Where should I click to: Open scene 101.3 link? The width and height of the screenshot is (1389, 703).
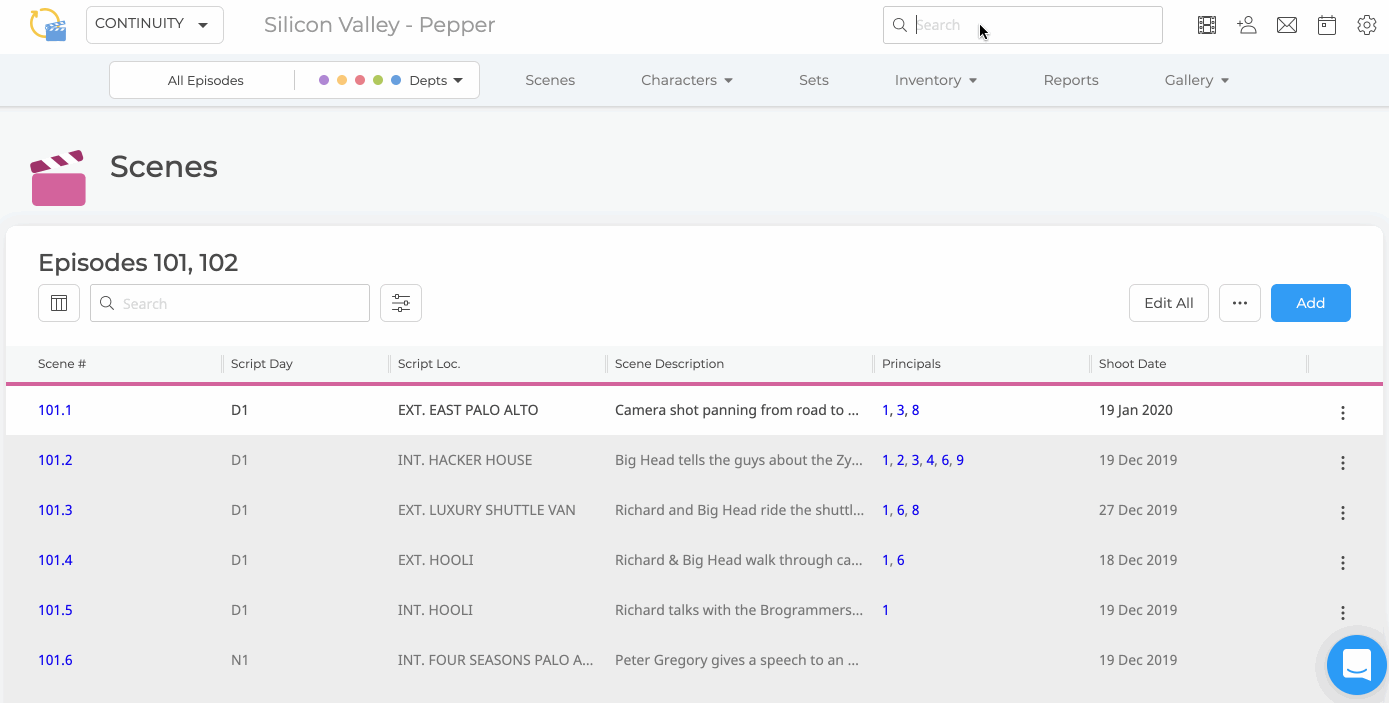pyautogui.click(x=55, y=510)
